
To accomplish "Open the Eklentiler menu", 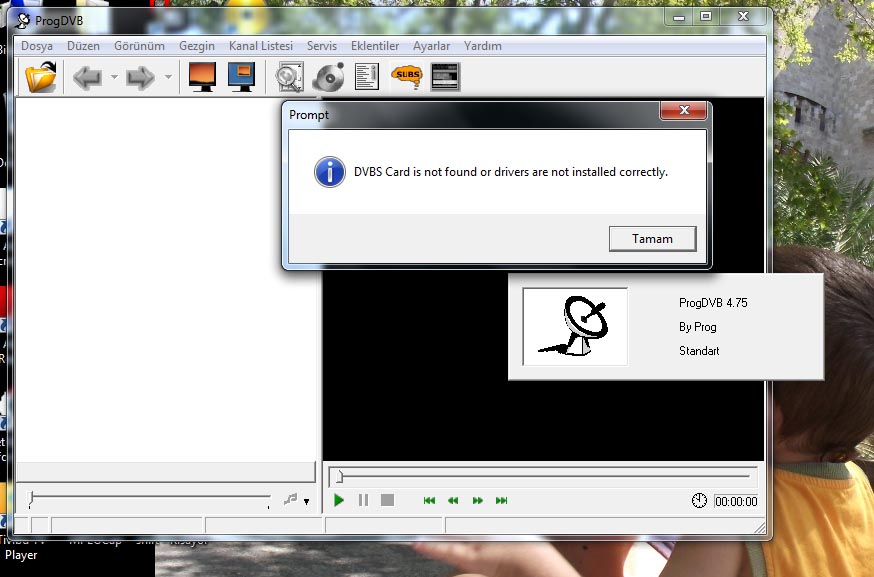I will 375,46.
